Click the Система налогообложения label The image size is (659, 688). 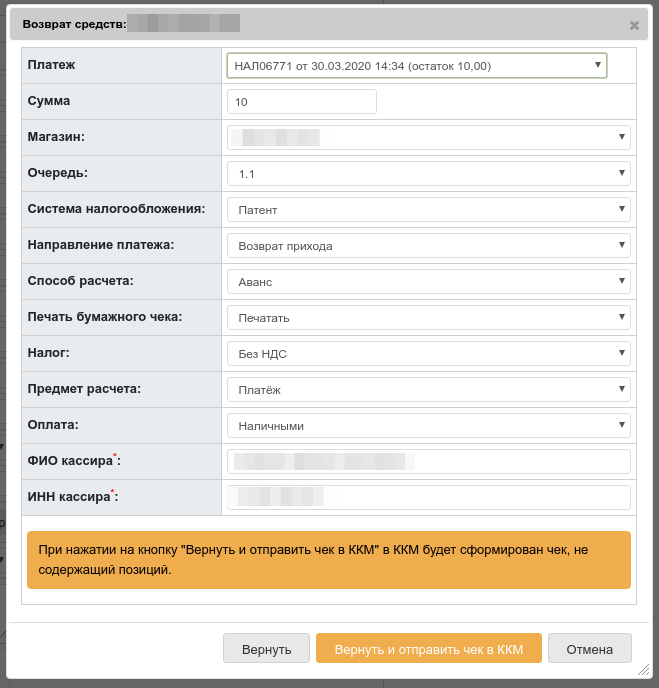[116, 209]
